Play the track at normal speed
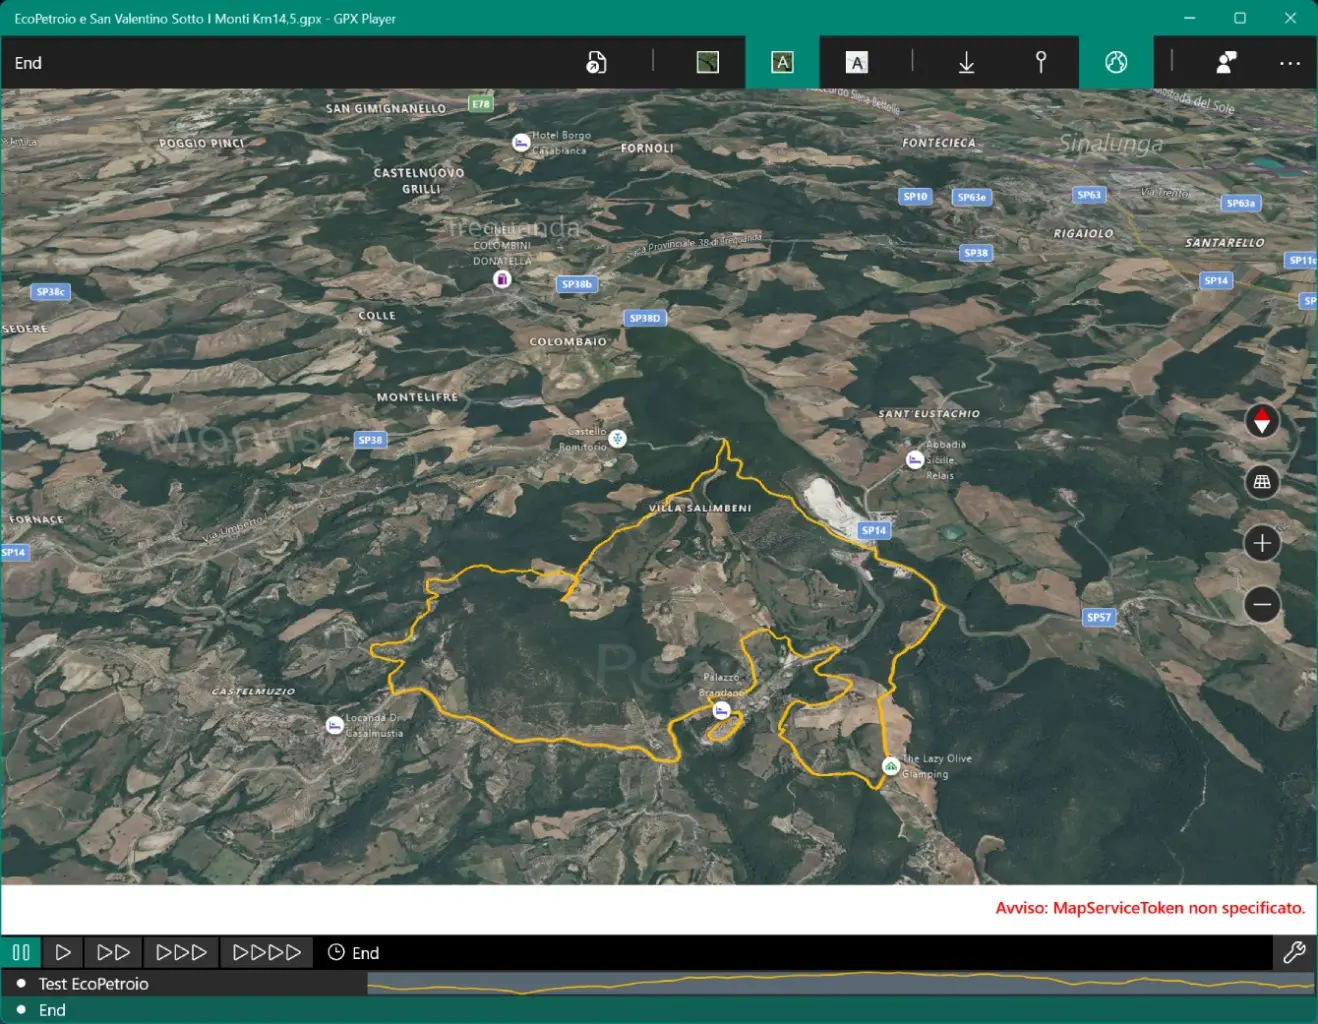1318x1024 pixels. (x=63, y=953)
